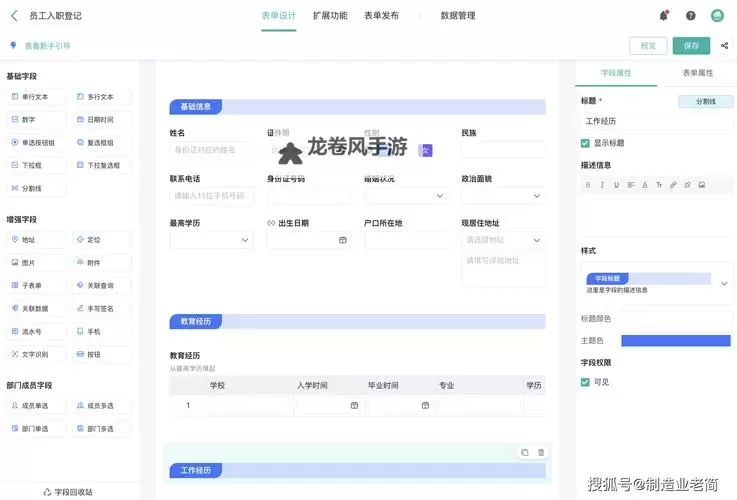Toggle the 可见 checkbox

click(x=585, y=382)
